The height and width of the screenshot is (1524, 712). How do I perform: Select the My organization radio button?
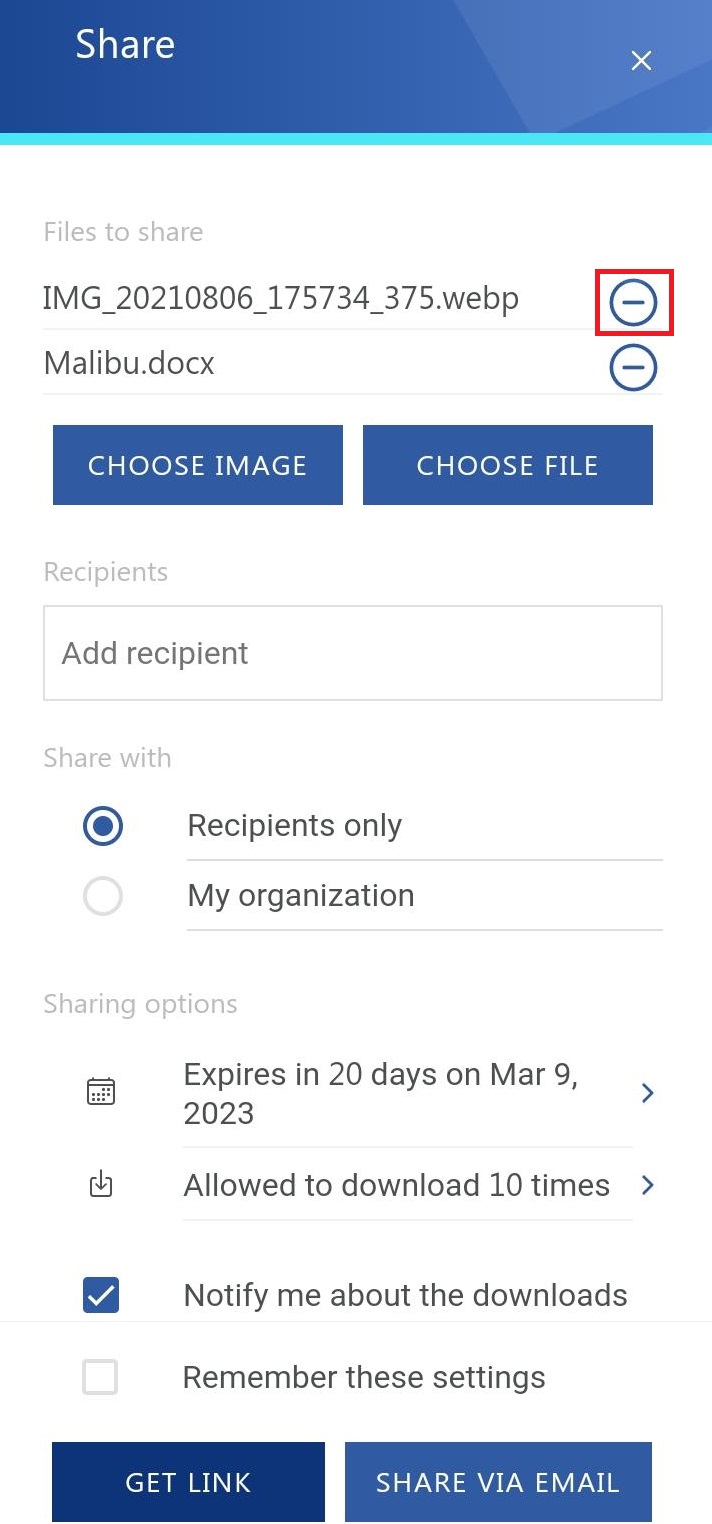[103, 896]
